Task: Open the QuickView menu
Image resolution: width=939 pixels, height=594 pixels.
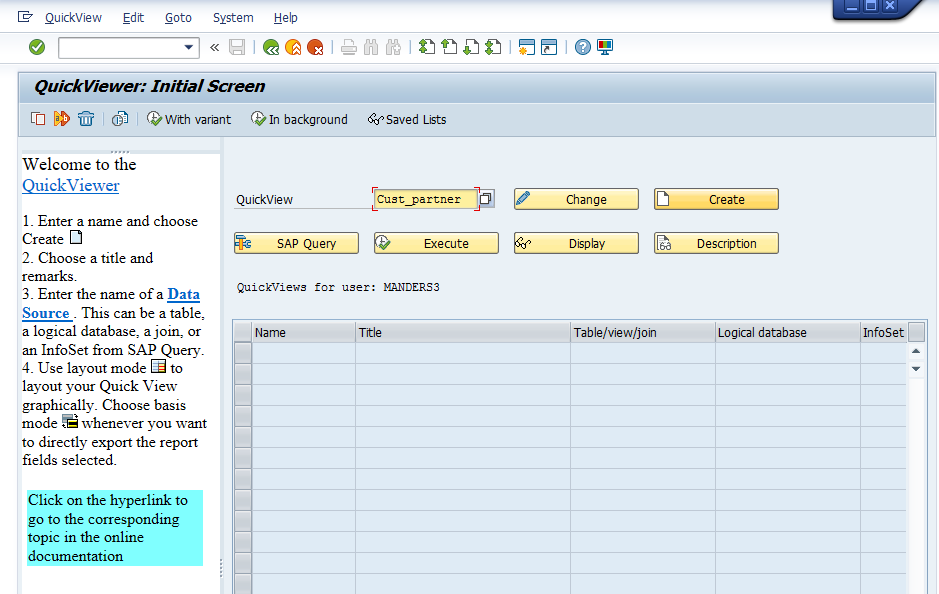Action: 73,17
